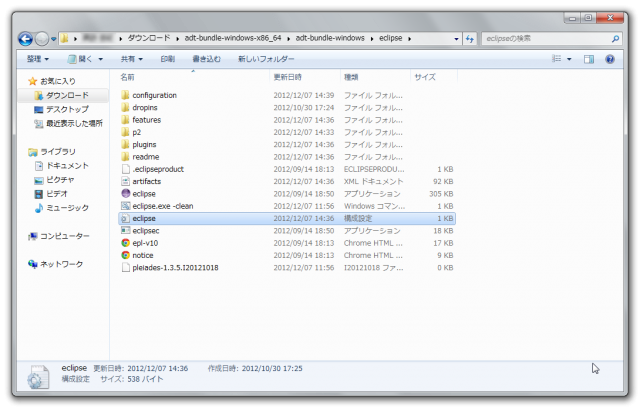640x408 pixels.
Task: Select the purple eclipse application icon
Action: tap(125, 193)
